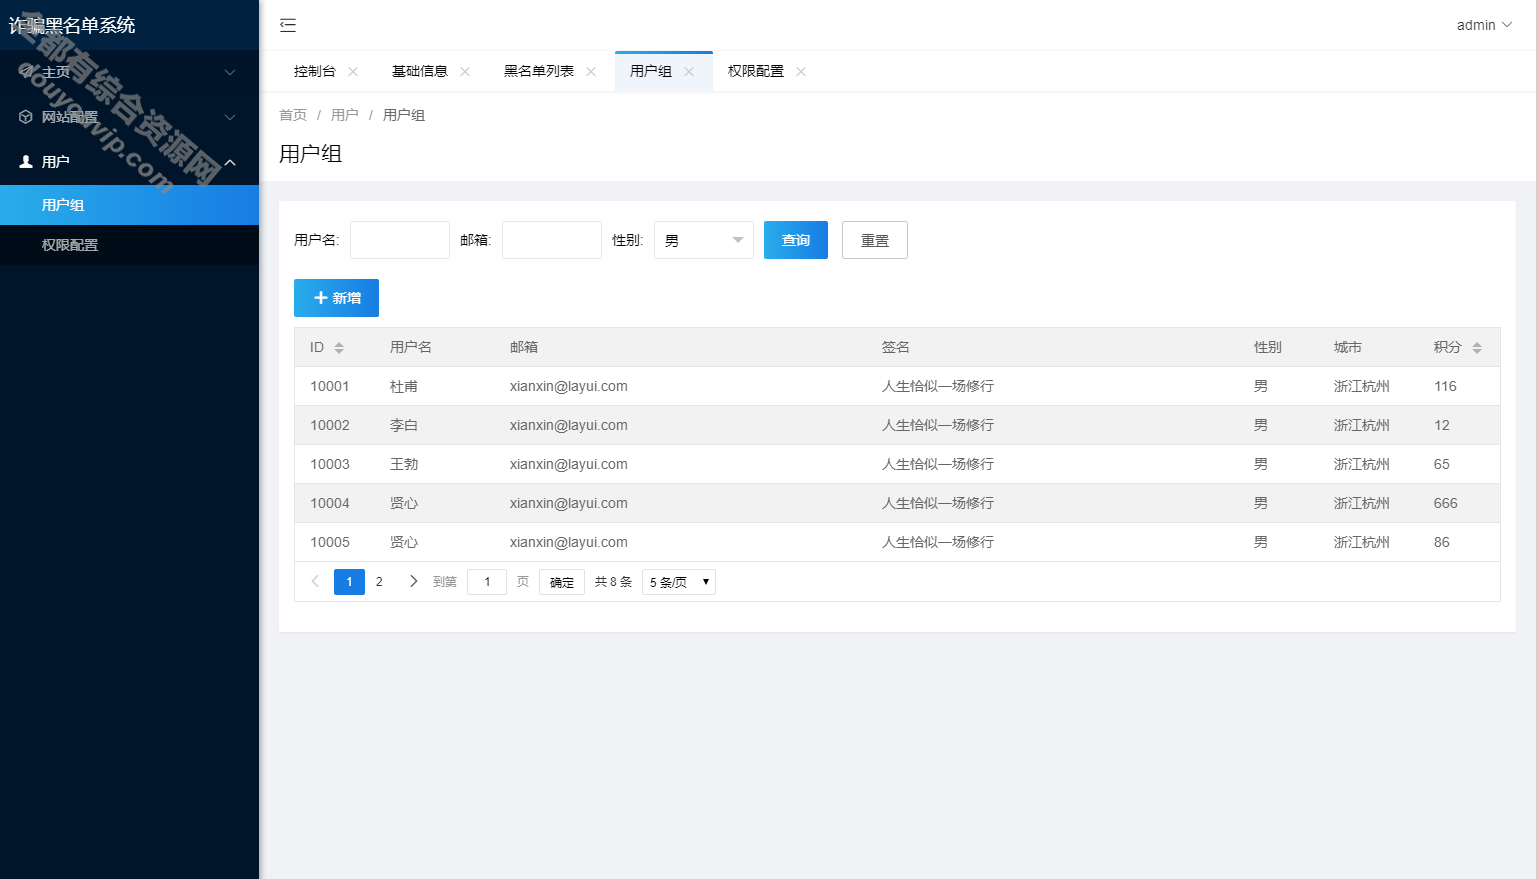Click username 王勃 in the table
This screenshot has width=1537, height=879.
[404, 464]
